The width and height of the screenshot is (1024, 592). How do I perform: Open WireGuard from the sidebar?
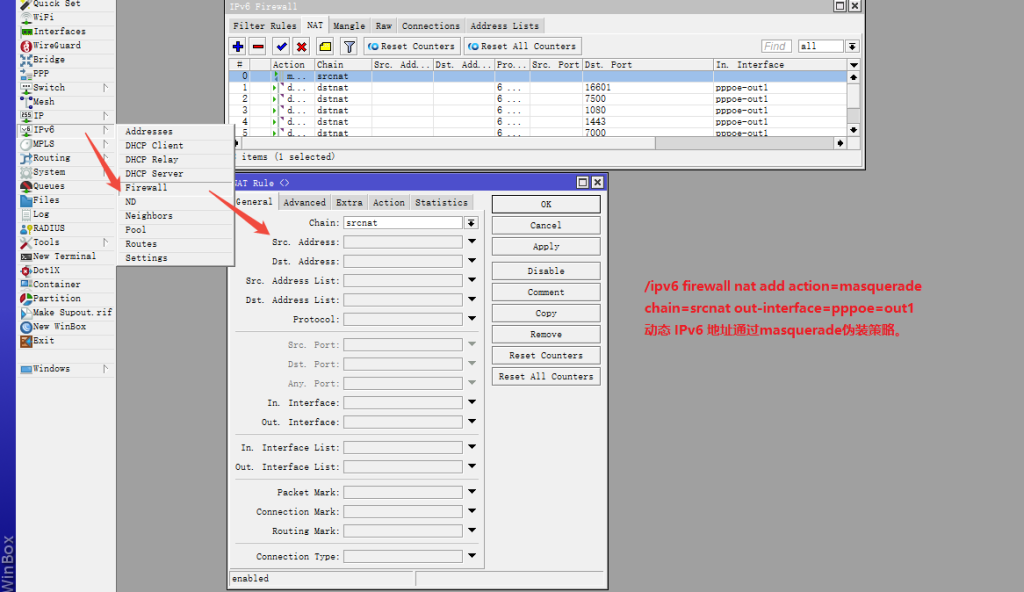pyautogui.click(x=57, y=45)
